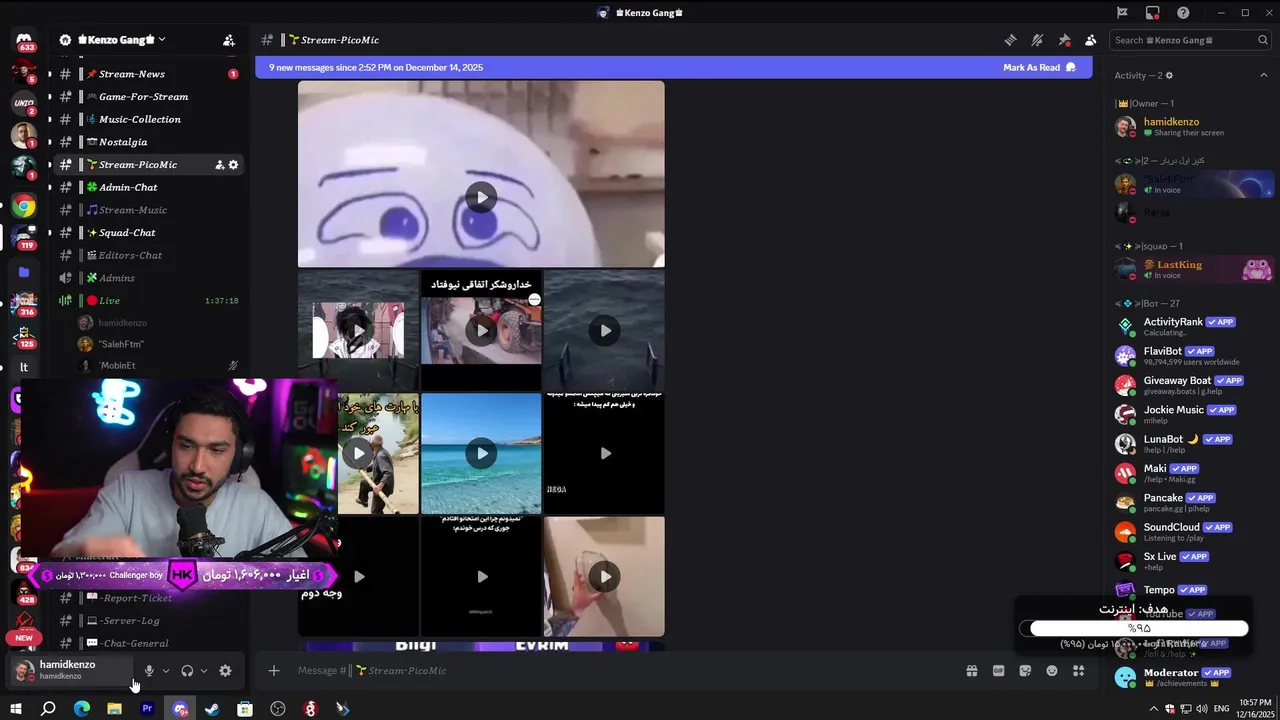The height and width of the screenshot is (720, 1280).
Task: Click the plus attachment button in message bar
Action: click(274, 671)
